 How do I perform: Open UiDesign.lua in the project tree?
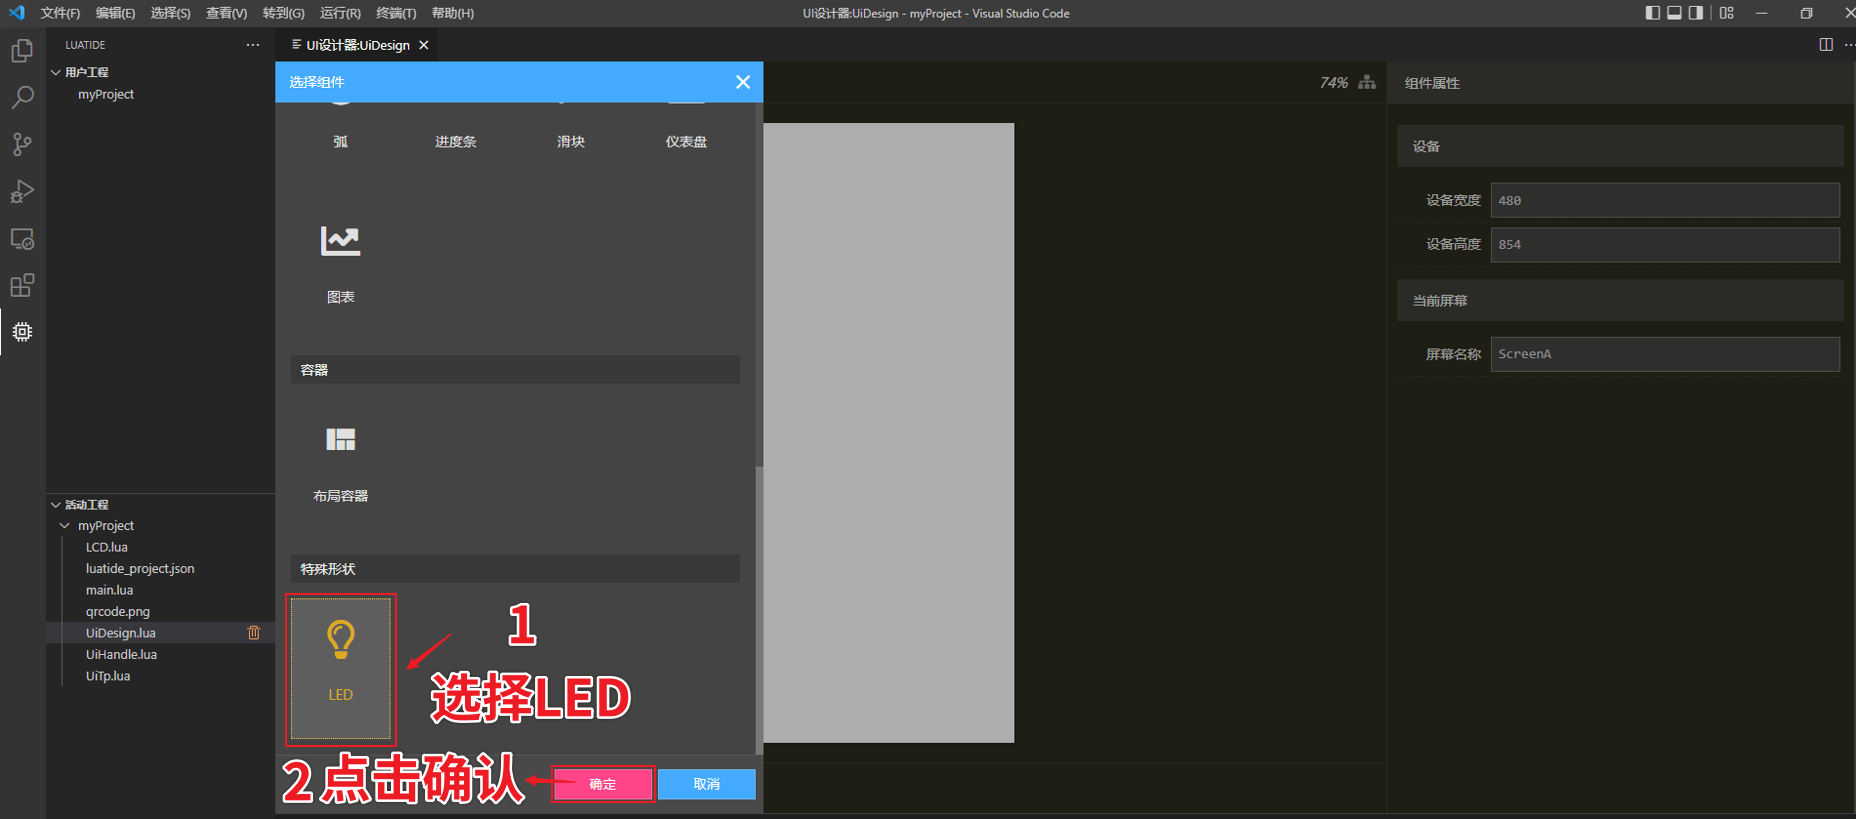tap(121, 633)
